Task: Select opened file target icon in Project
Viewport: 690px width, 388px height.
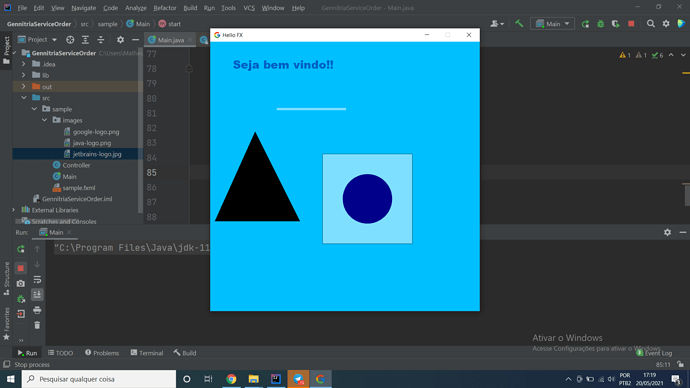Action: (70, 40)
